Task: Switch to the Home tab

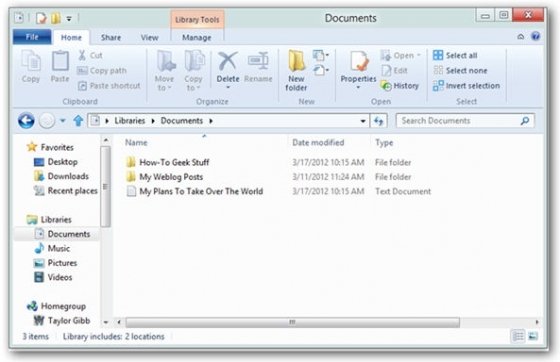Action: 71,37
